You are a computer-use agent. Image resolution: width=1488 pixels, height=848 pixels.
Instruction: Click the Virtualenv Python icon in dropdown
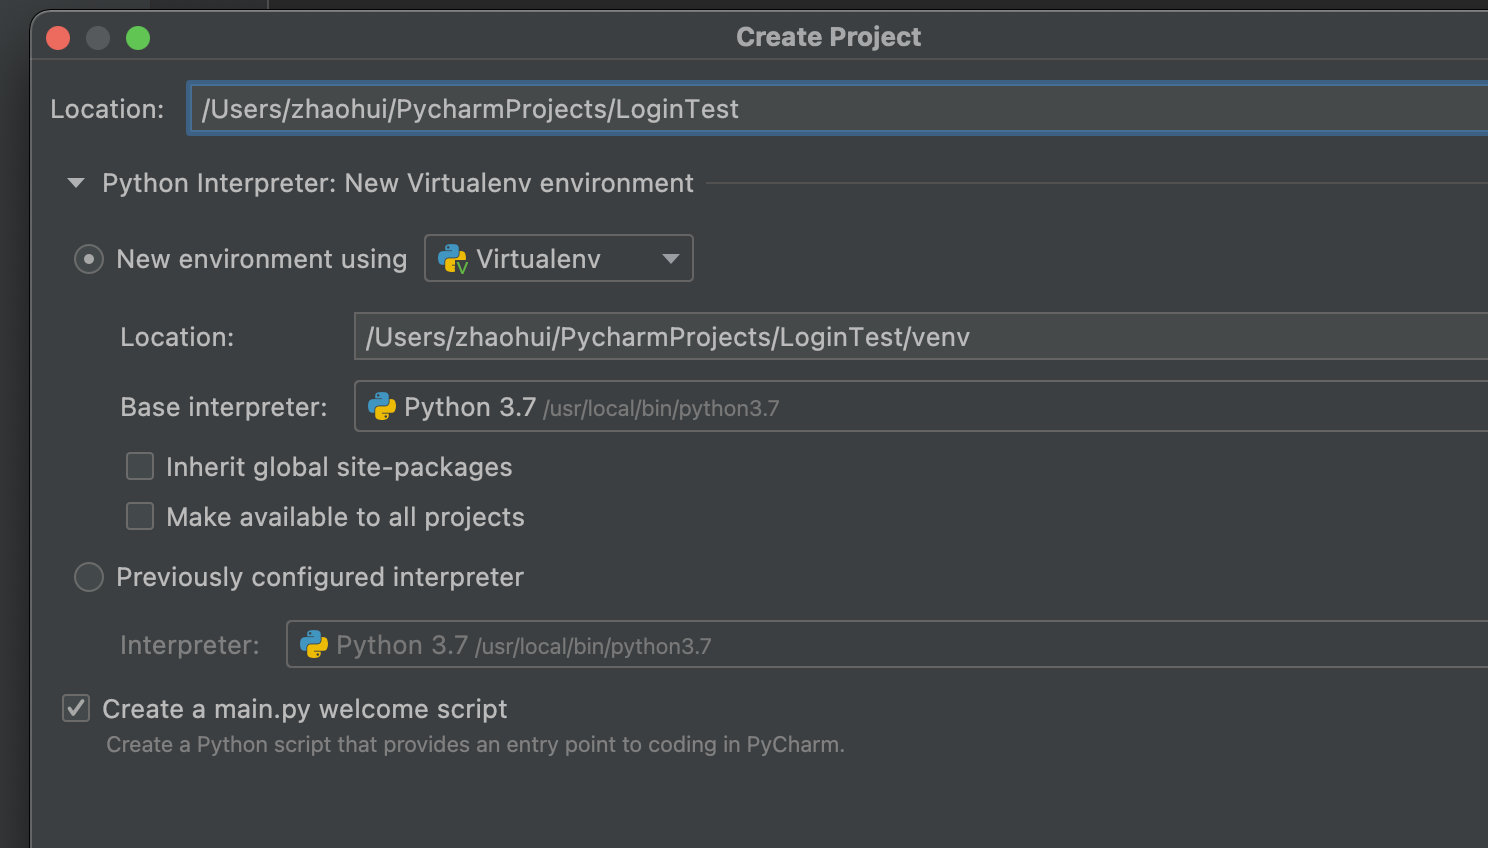(453, 259)
